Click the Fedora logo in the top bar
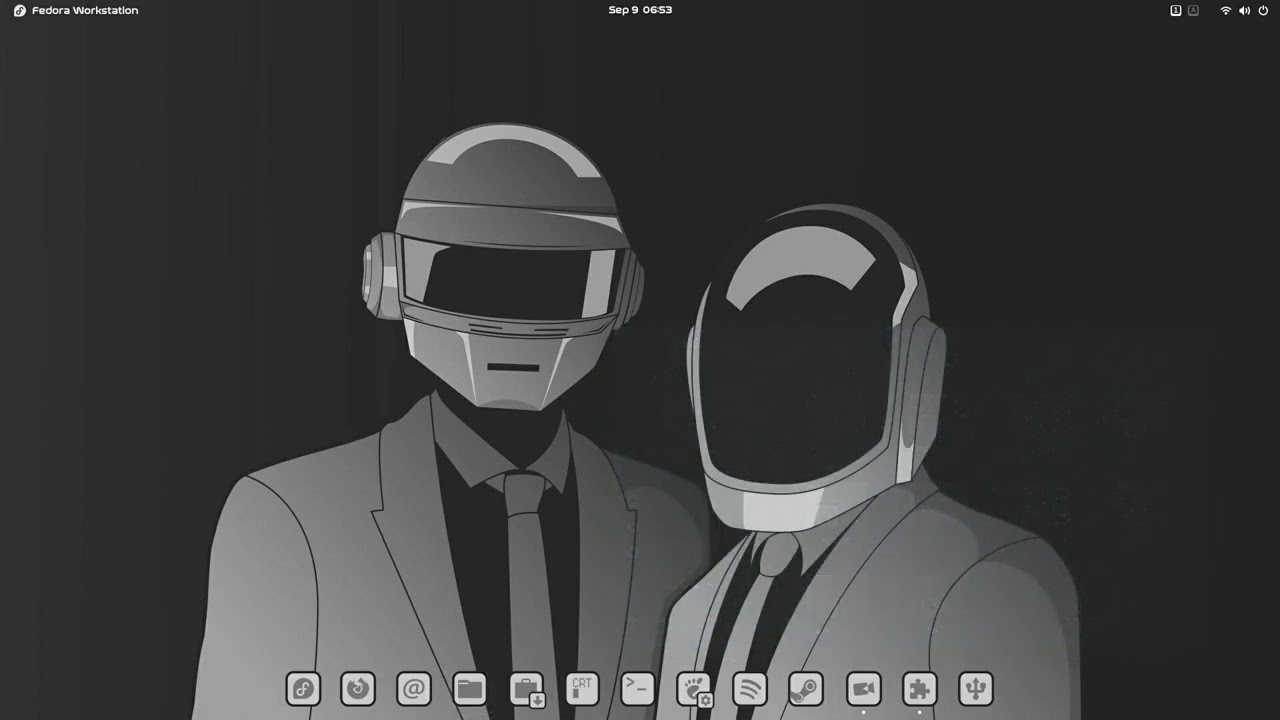 coord(19,10)
